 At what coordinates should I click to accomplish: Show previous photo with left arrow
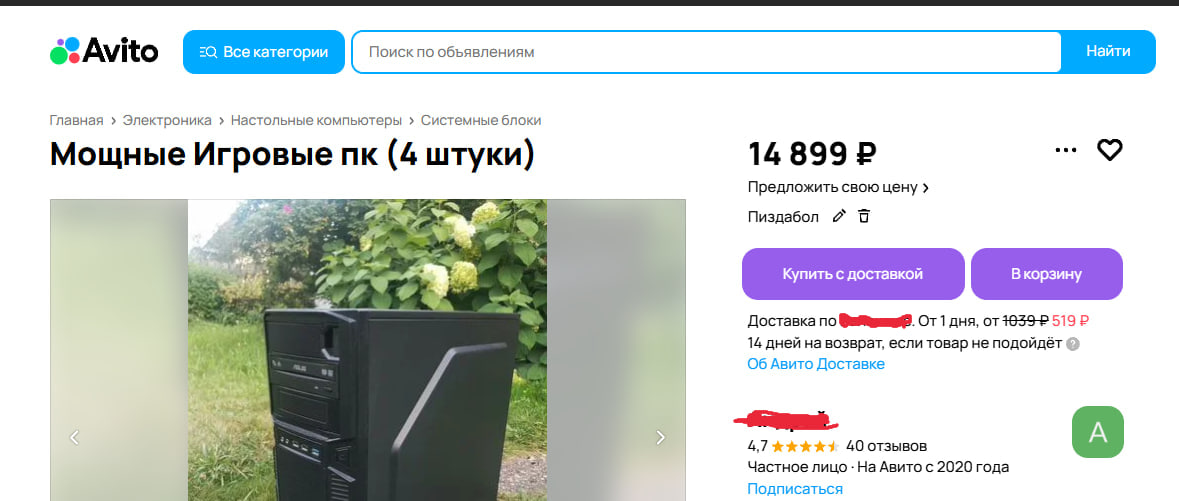(x=74, y=437)
